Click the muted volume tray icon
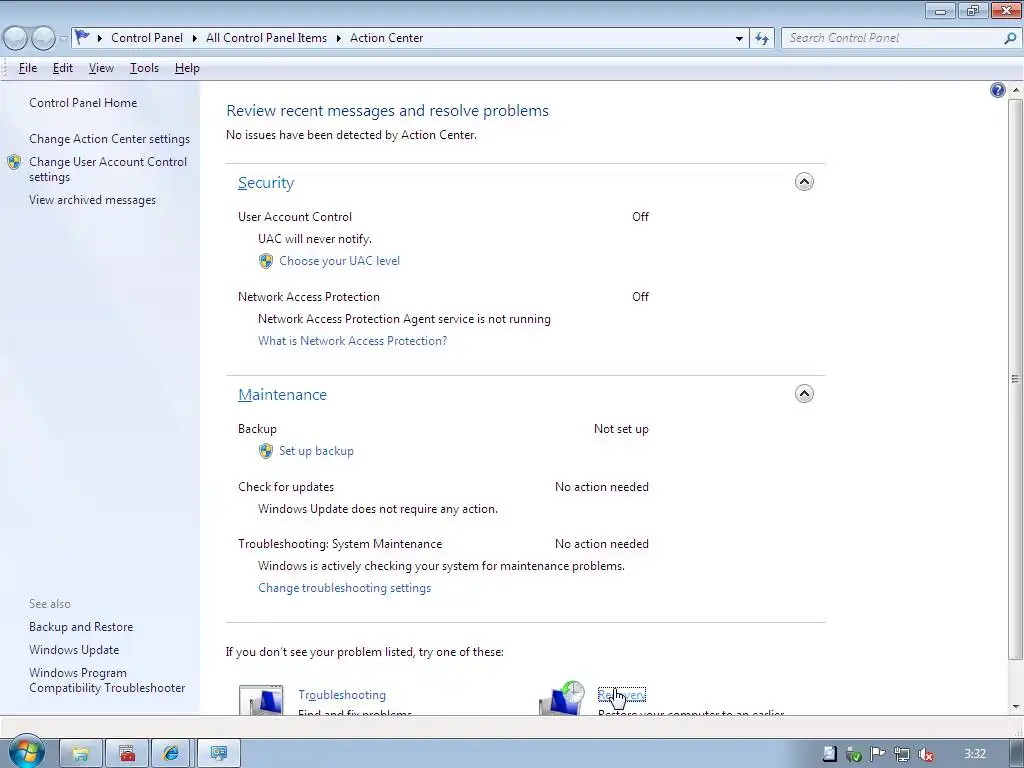 point(926,754)
